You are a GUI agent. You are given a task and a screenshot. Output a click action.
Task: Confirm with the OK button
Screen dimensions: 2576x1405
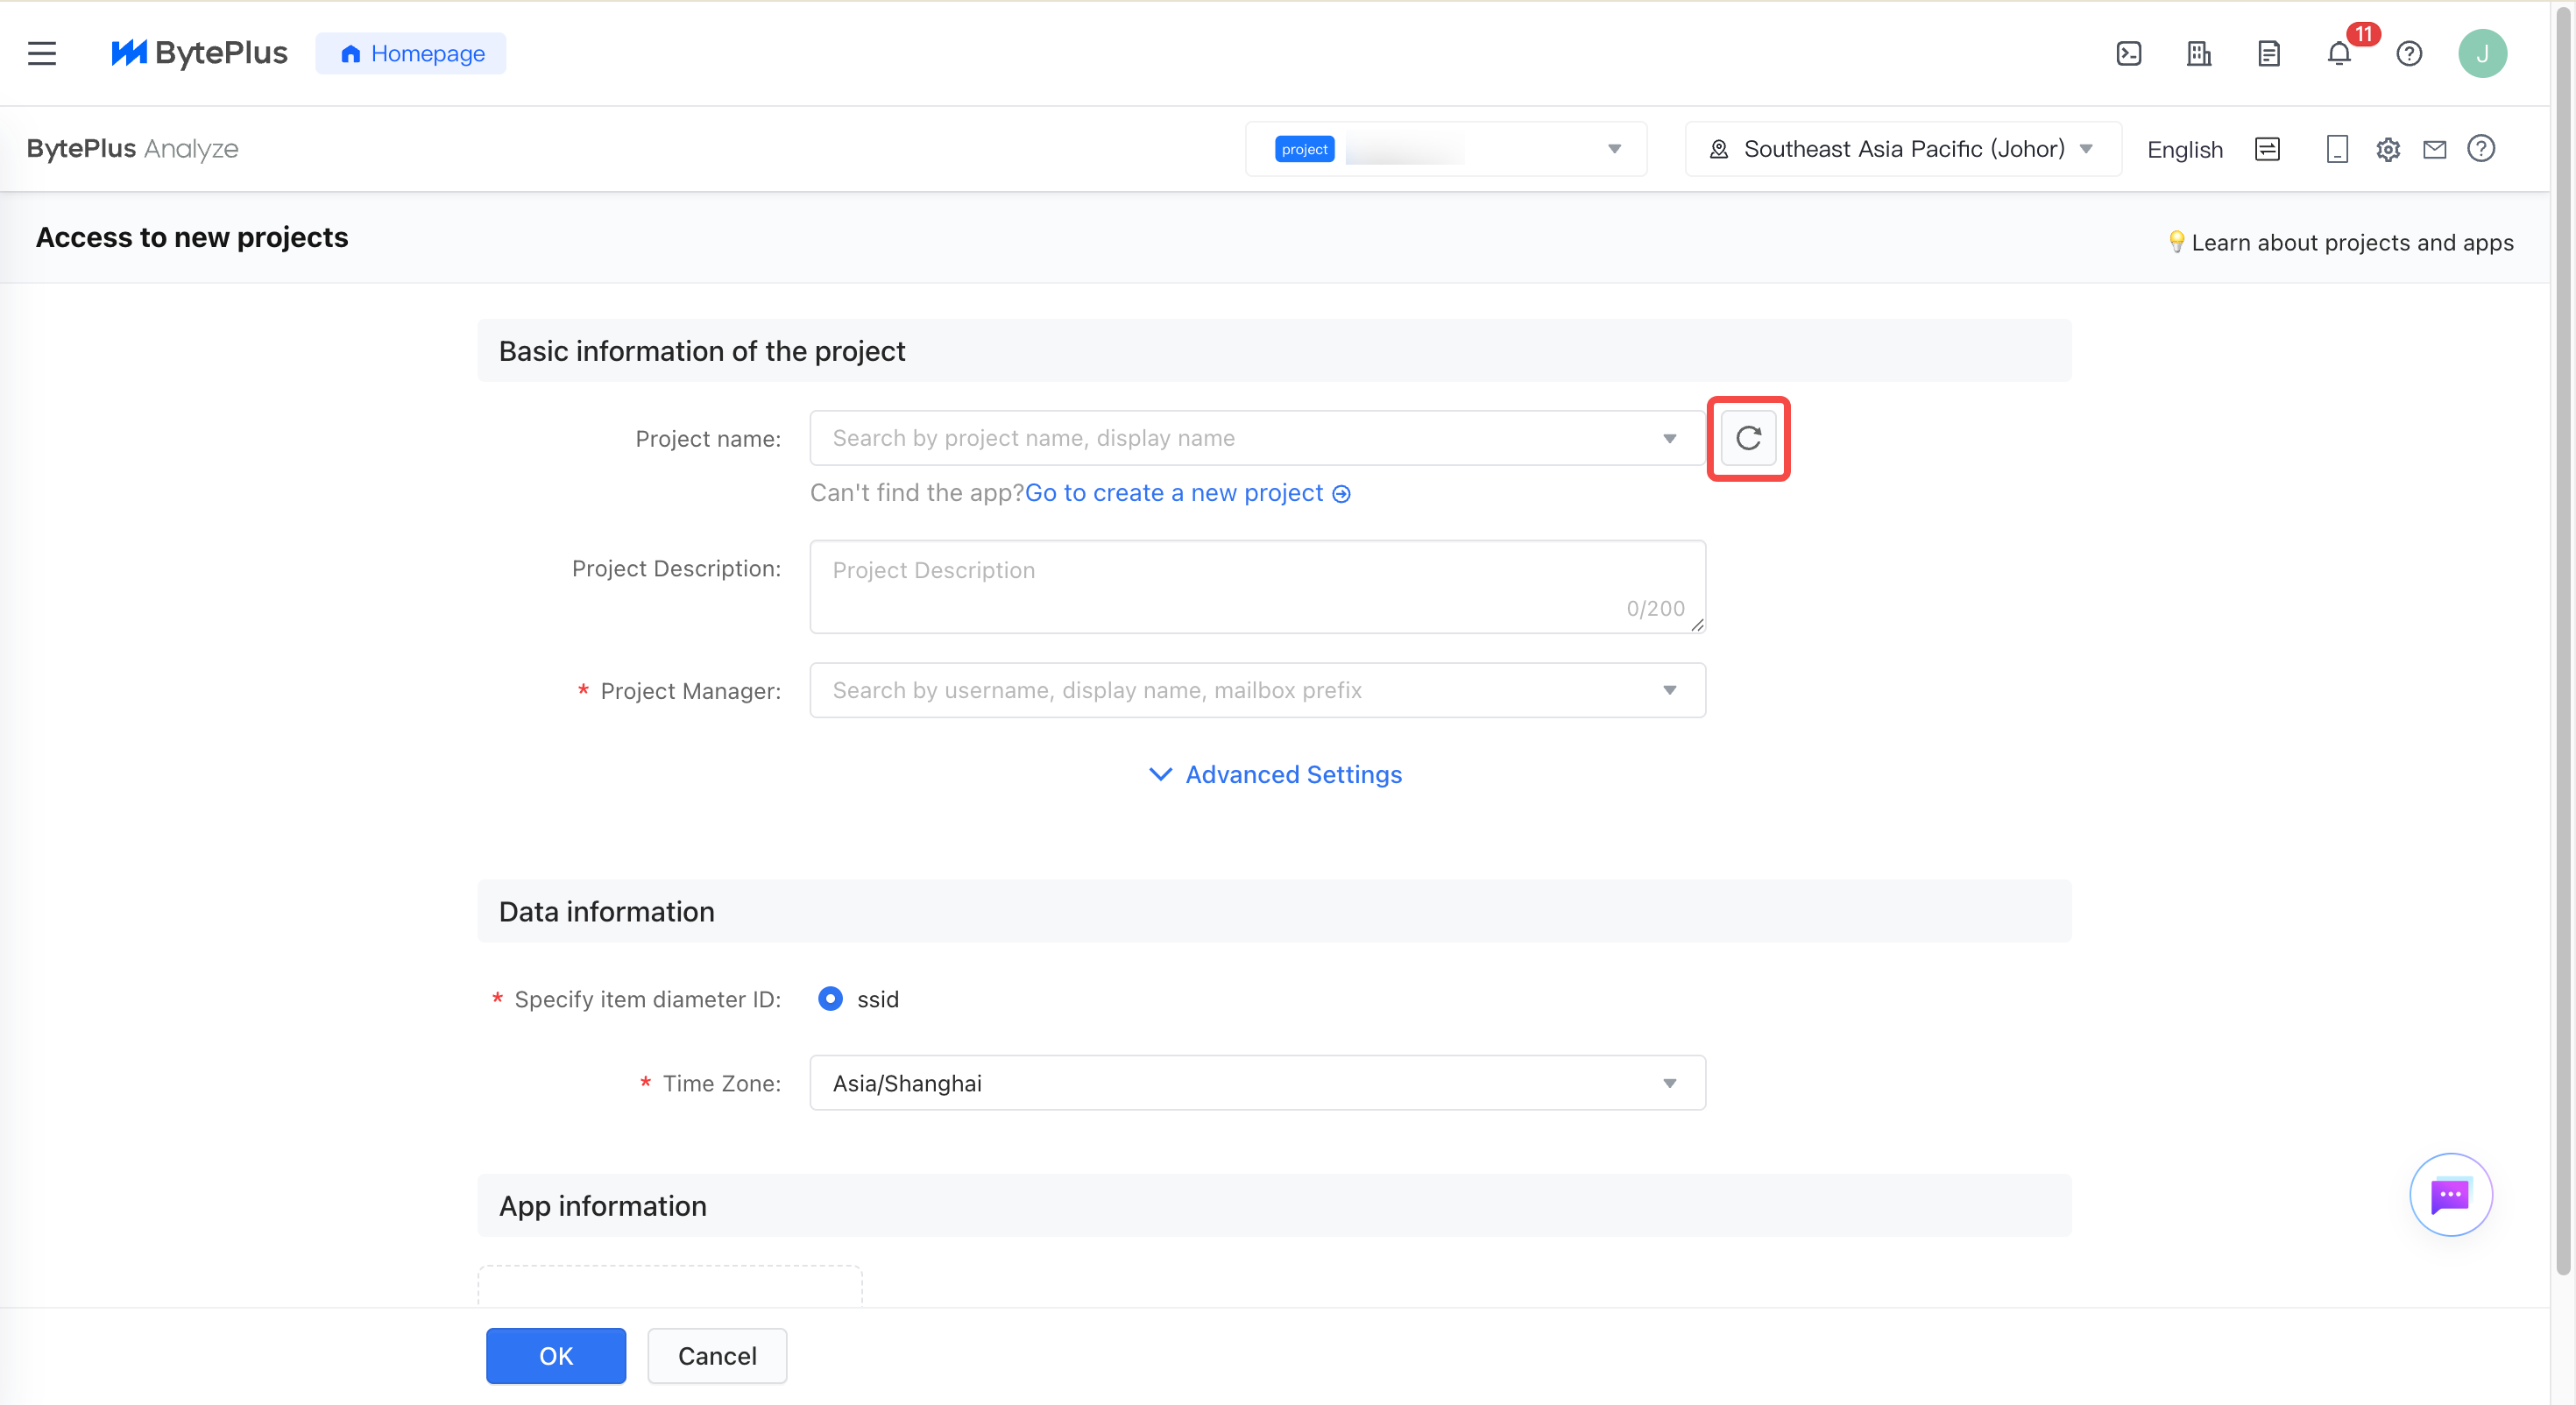point(556,1356)
